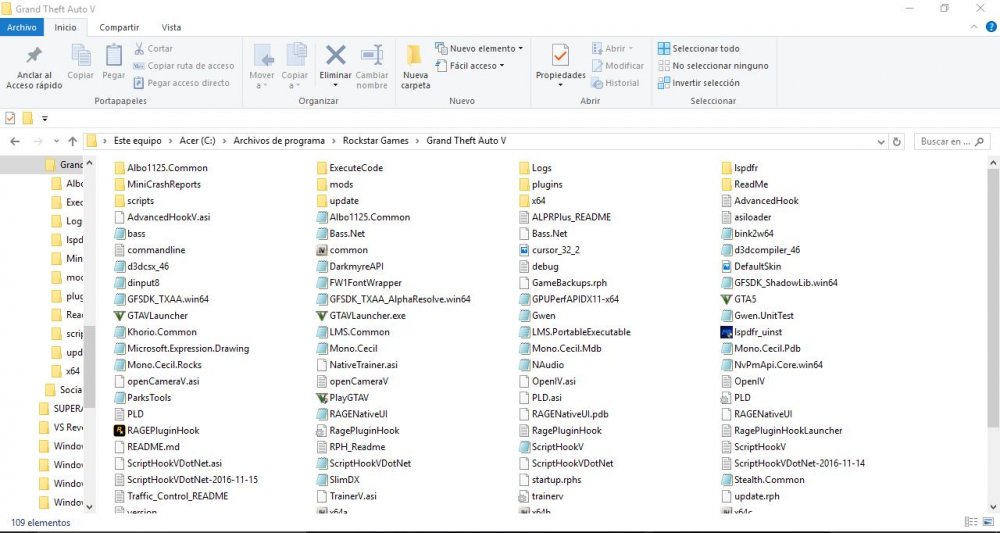Click the properties icon in the quick access toolbar
Viewport: 1000px width, 533px height.
click(x=10, y=119)
